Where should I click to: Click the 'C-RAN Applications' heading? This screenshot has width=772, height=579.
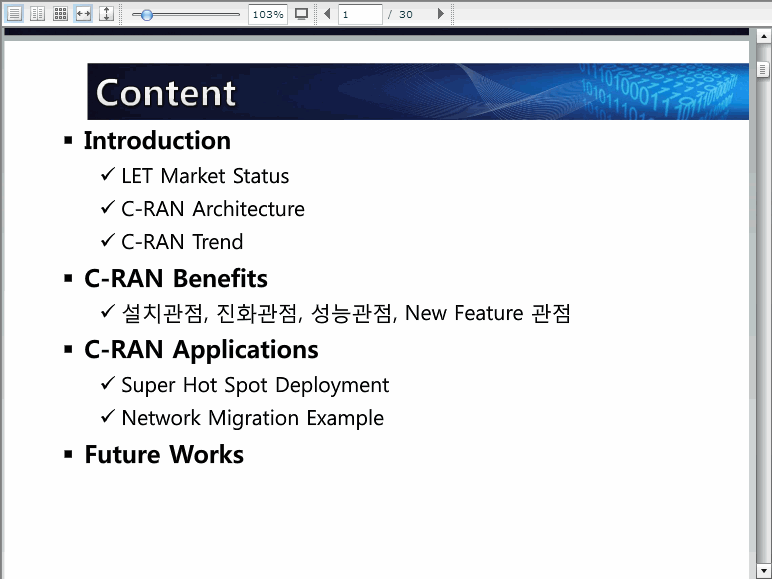(201, 351)
